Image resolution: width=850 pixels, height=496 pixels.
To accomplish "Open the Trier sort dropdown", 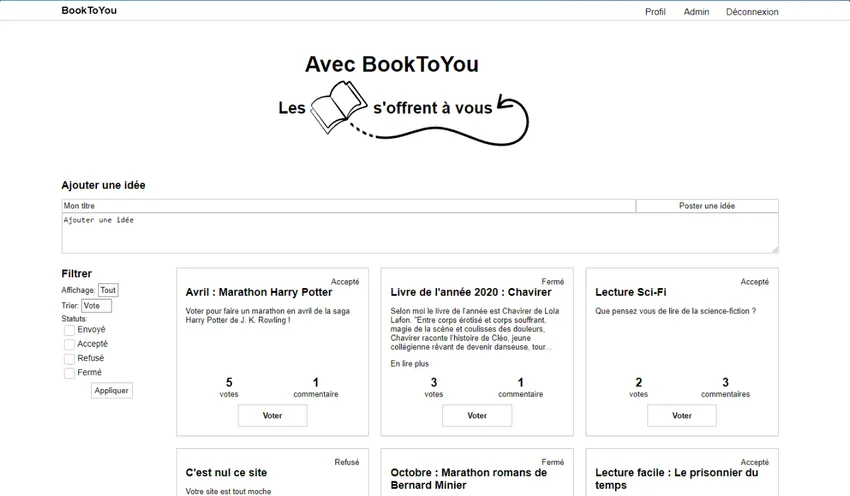I will click(x=96, y=306).
